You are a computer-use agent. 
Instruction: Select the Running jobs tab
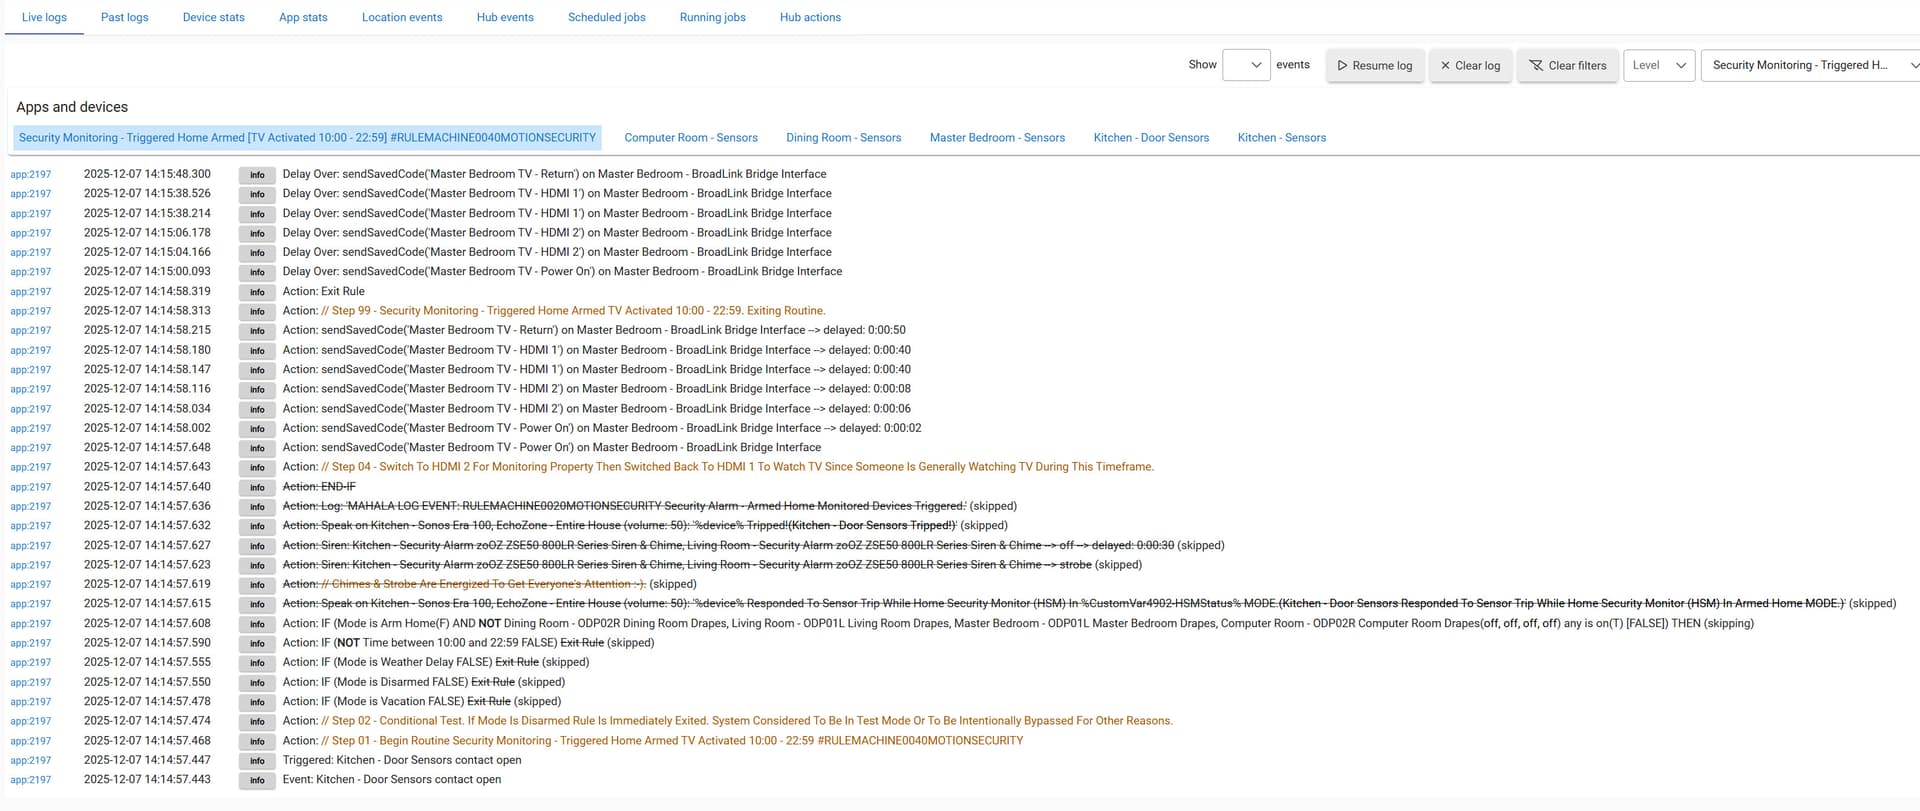[712, 17]
